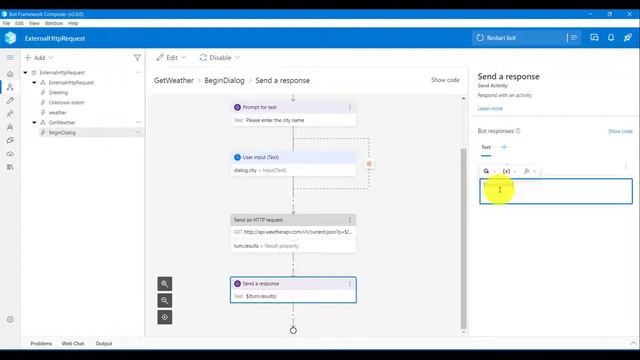The width and height of the screenshot is (640, 360).
Task: Click Show code in Bot responses
Action: pos(620,131)
